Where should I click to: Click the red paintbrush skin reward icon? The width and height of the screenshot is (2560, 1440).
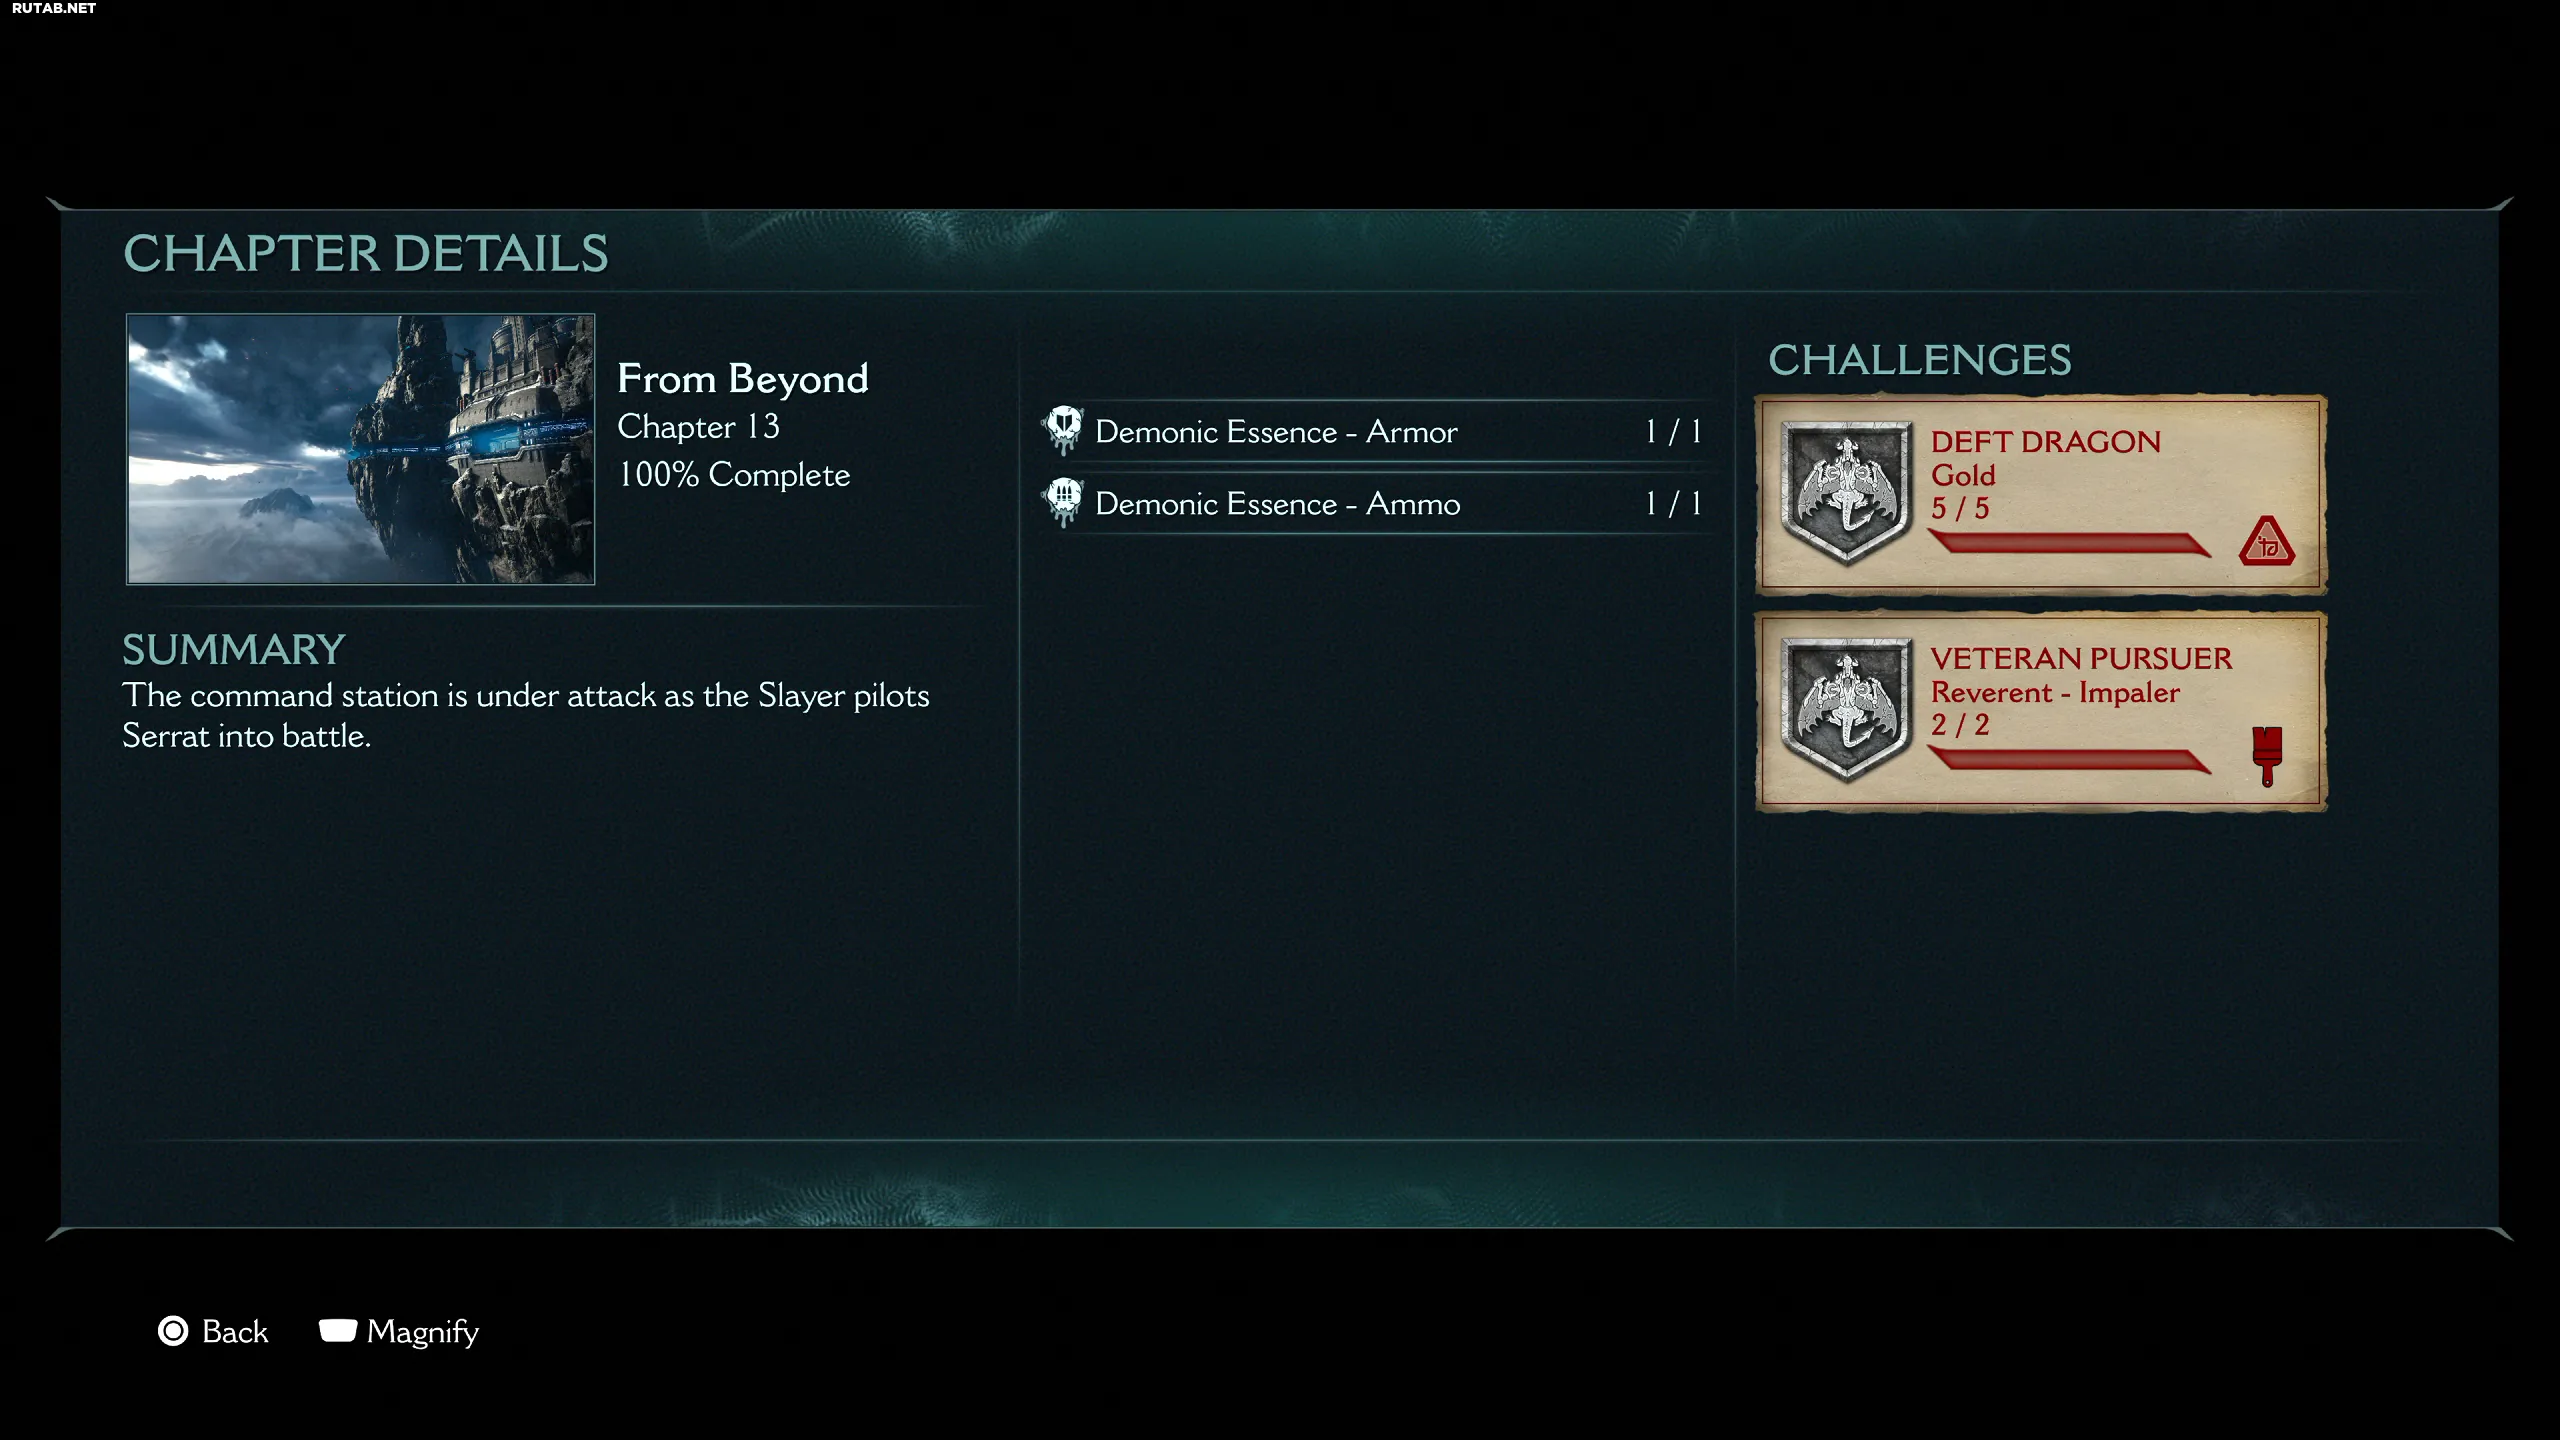pos(2267,755)
